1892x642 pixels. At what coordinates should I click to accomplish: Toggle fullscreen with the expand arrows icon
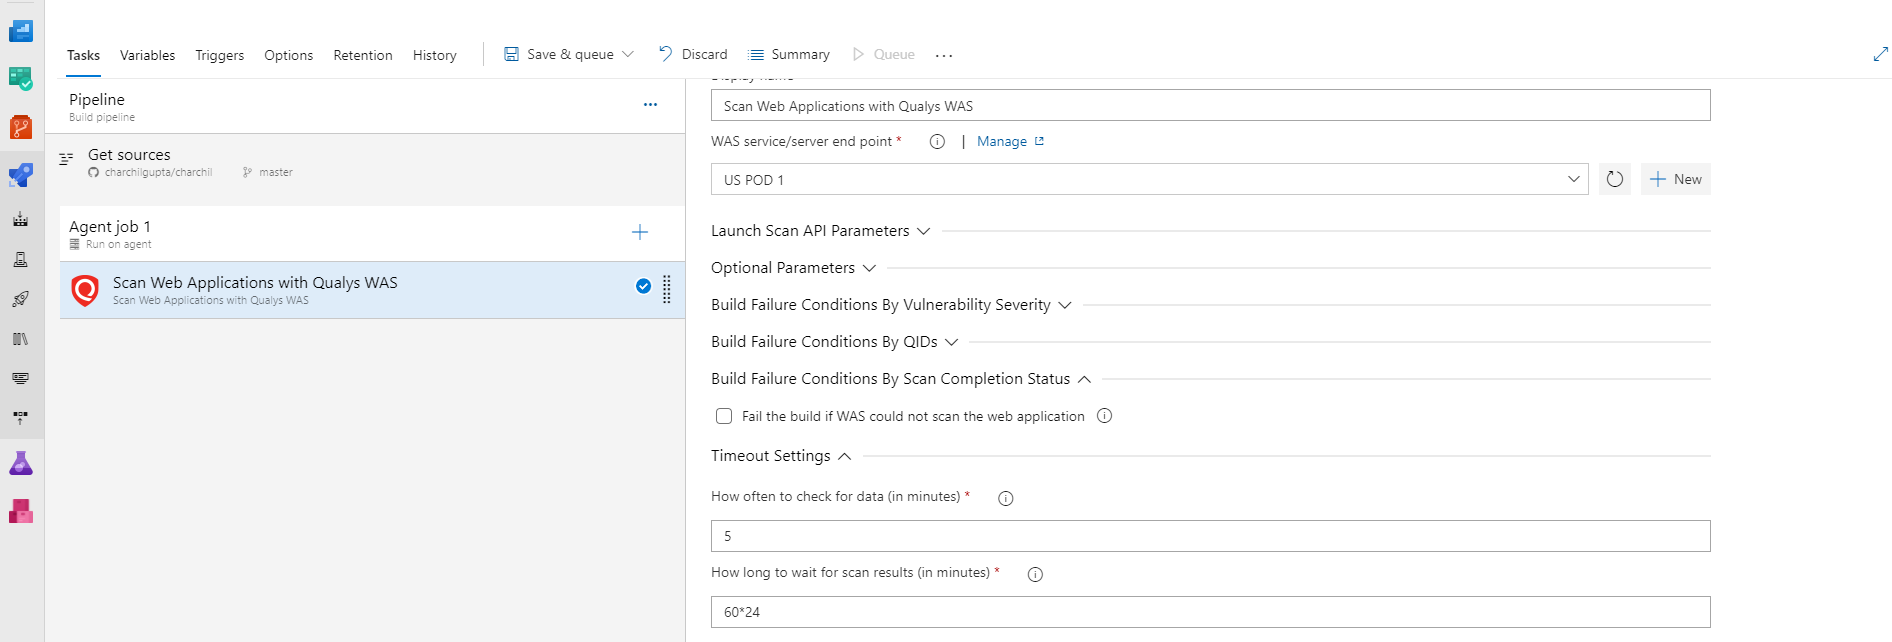tap(1880, 55)
